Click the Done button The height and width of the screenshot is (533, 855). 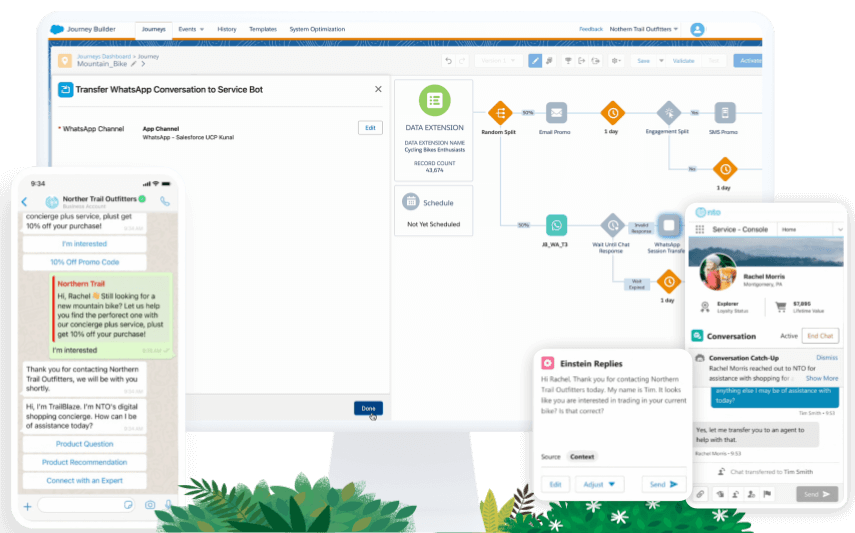pyautogui.click(x=368, y=408)
